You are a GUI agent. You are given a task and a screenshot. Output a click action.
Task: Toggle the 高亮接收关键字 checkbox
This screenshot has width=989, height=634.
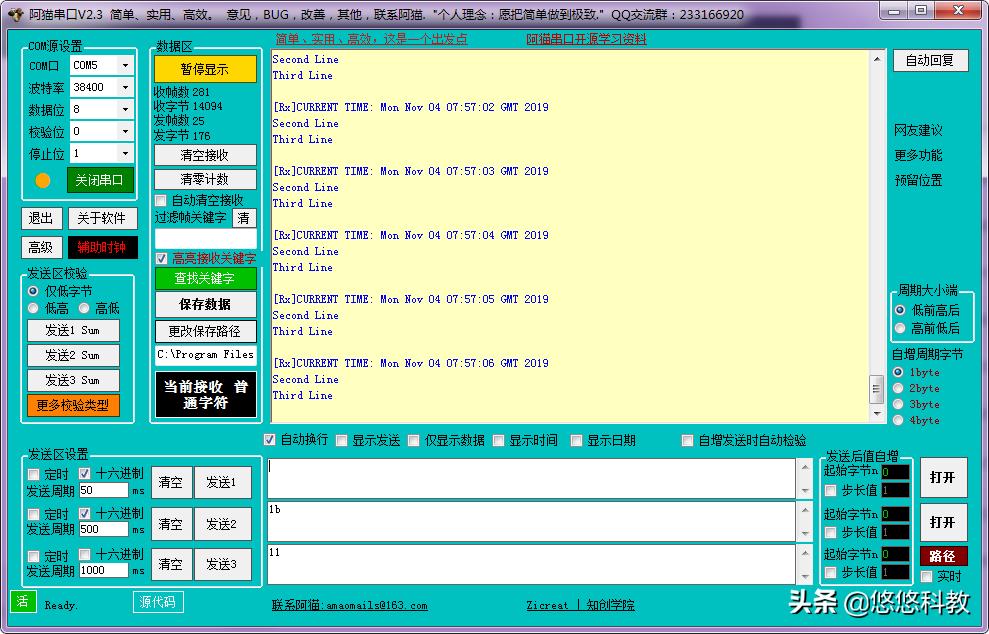[161, 259]
